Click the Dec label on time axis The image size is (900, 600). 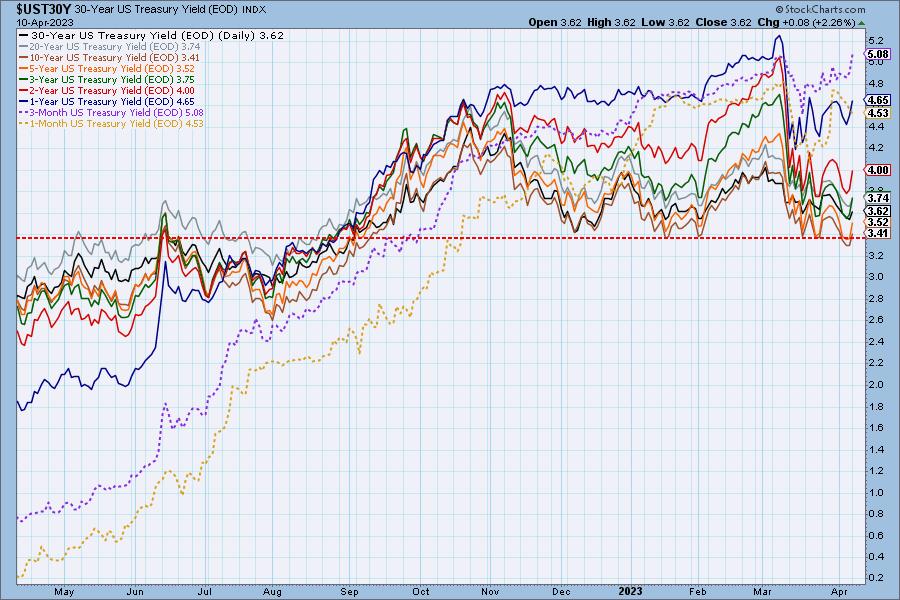pyautogui.click(x=561, y=591)
